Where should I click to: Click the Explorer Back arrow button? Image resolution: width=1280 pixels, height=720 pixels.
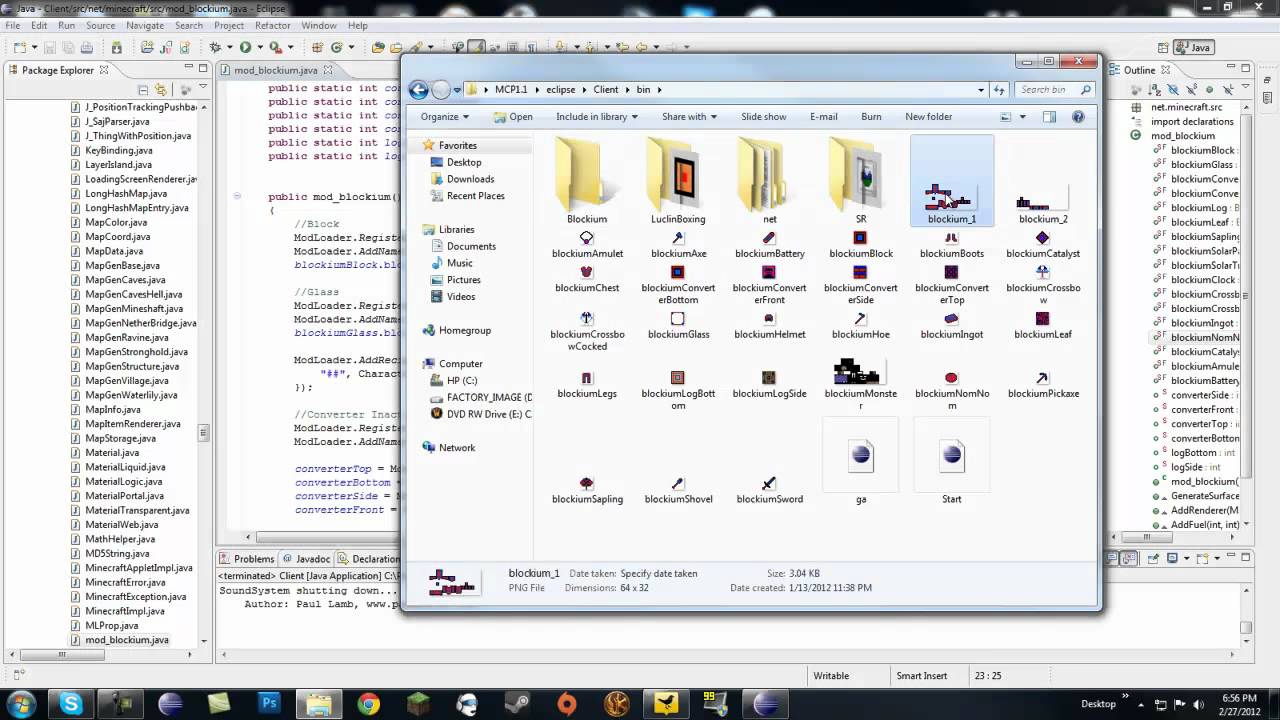[419, 90]
